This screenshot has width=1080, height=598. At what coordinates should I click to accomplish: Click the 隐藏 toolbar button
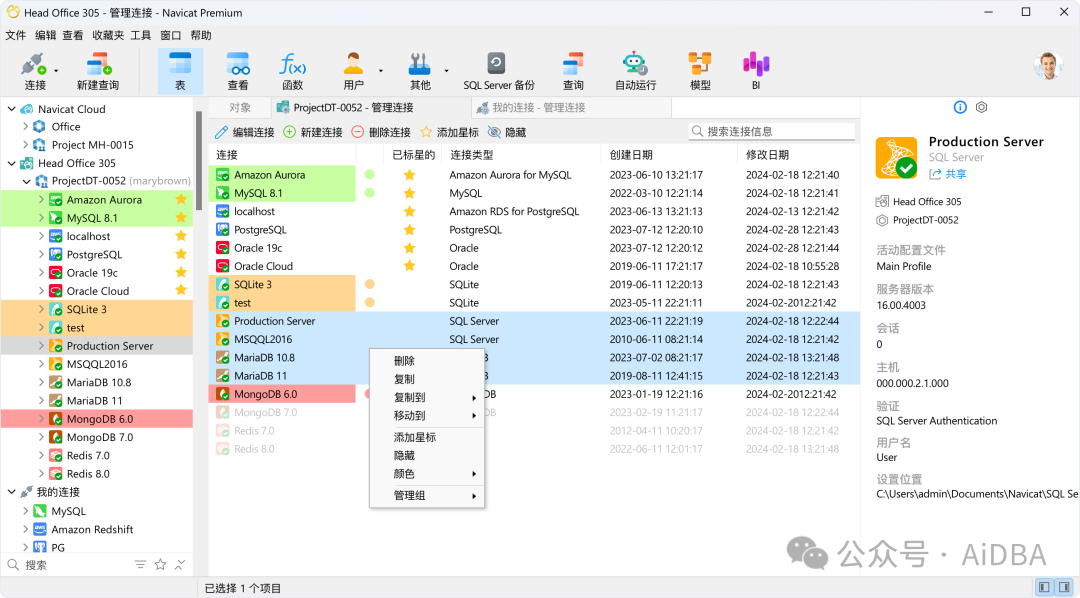click(506, 132)
